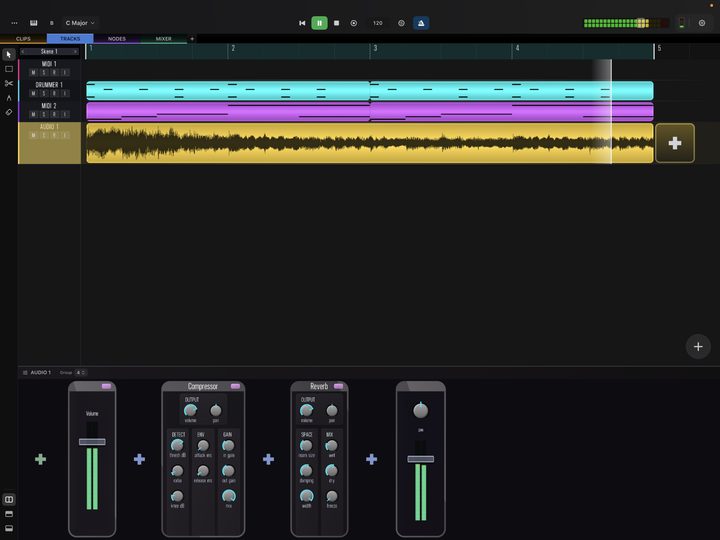Add device at start of chain (green plus)

tap(40, 459)
